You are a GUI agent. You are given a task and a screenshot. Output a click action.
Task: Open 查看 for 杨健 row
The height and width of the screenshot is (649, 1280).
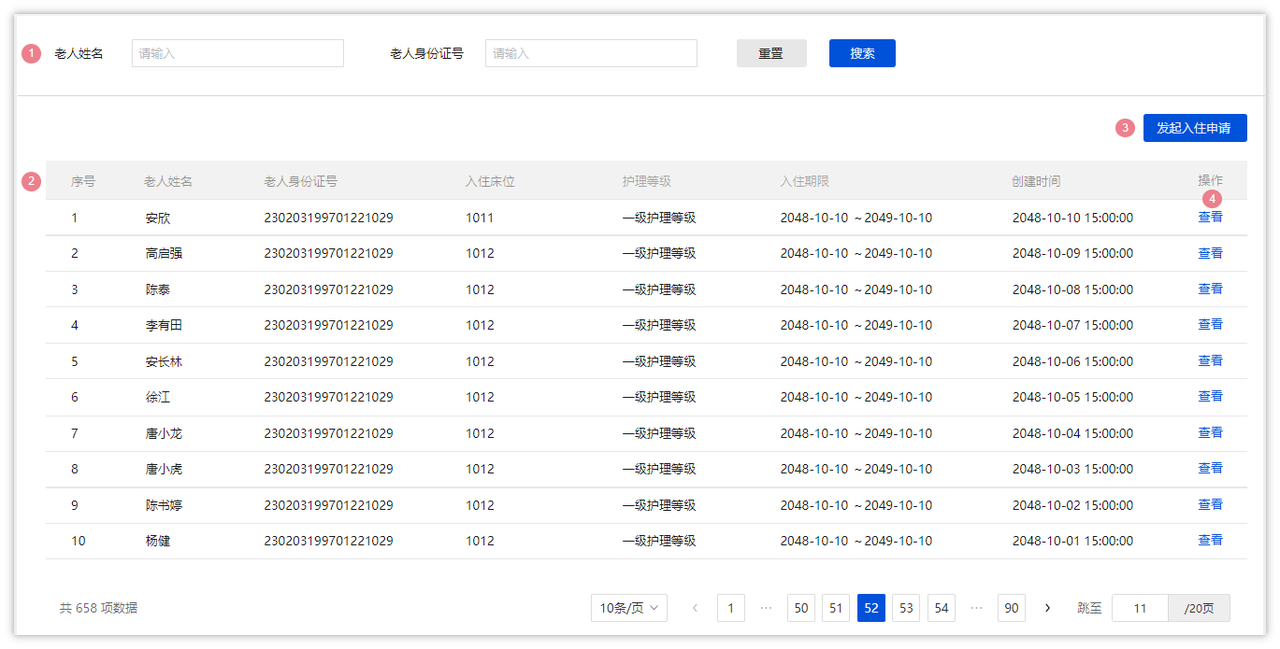[1210, 541]
